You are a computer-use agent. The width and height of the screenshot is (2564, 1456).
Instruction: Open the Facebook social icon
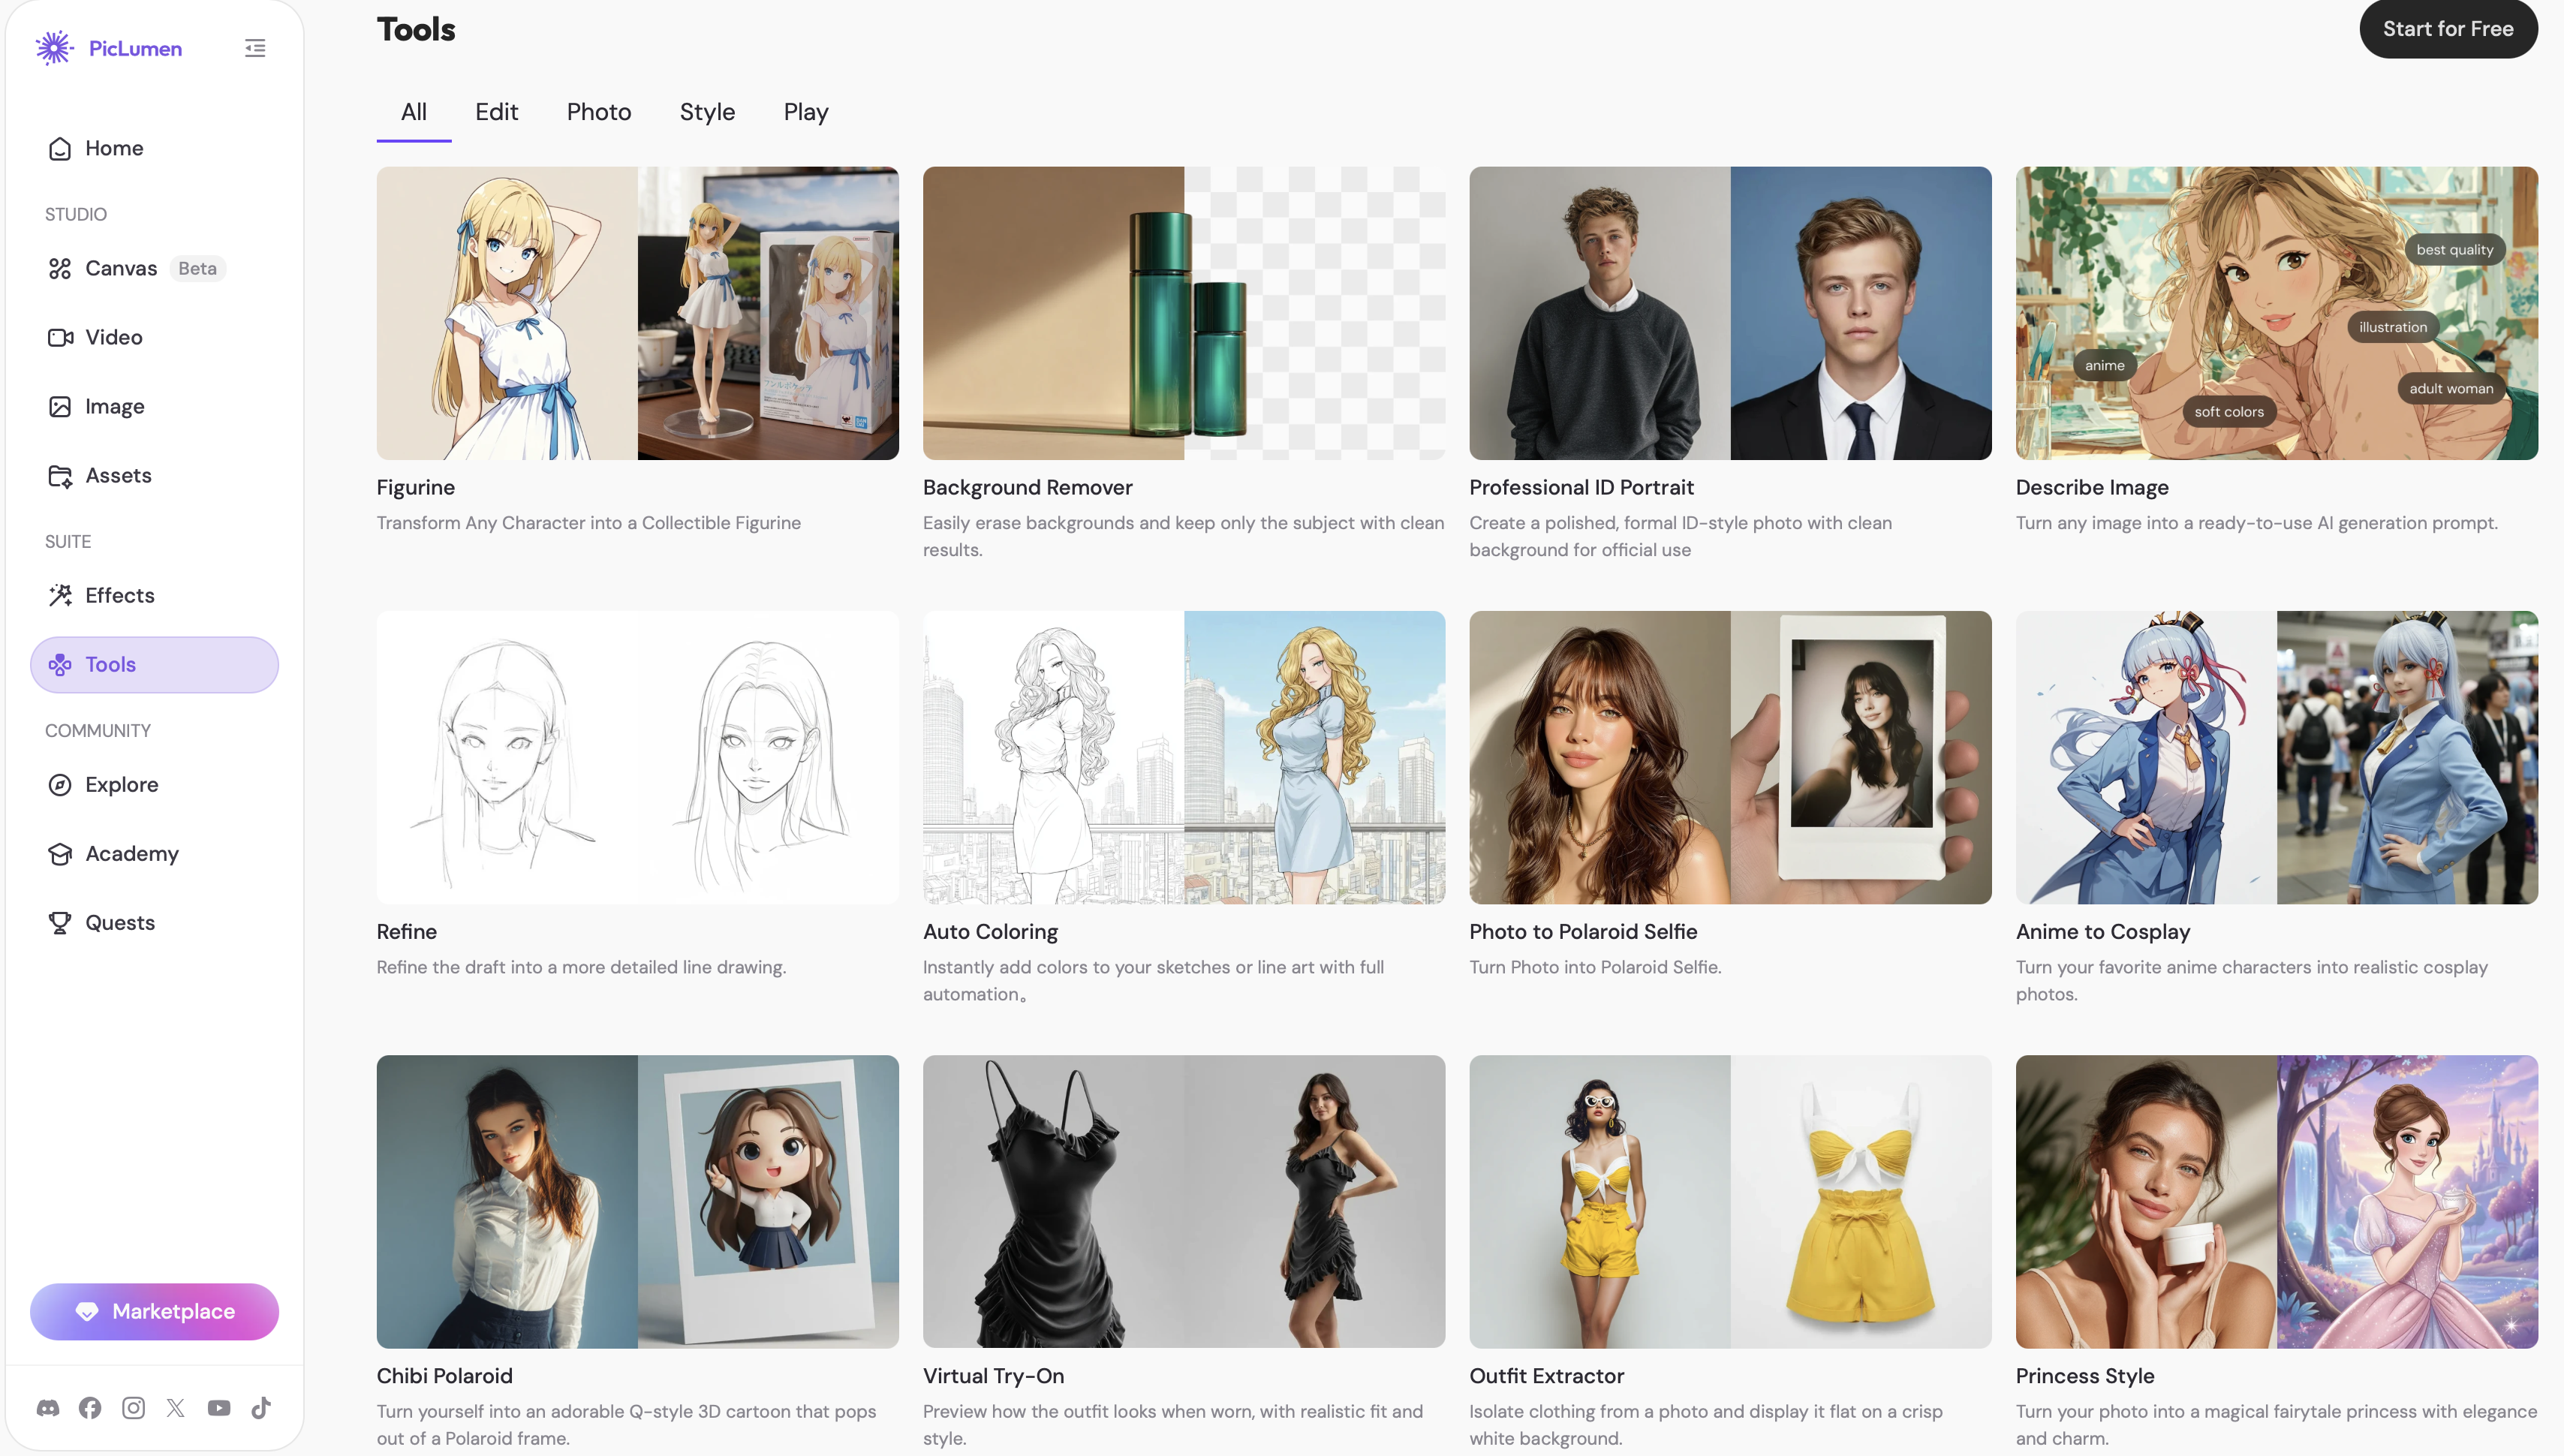[x=90, y=1408]
